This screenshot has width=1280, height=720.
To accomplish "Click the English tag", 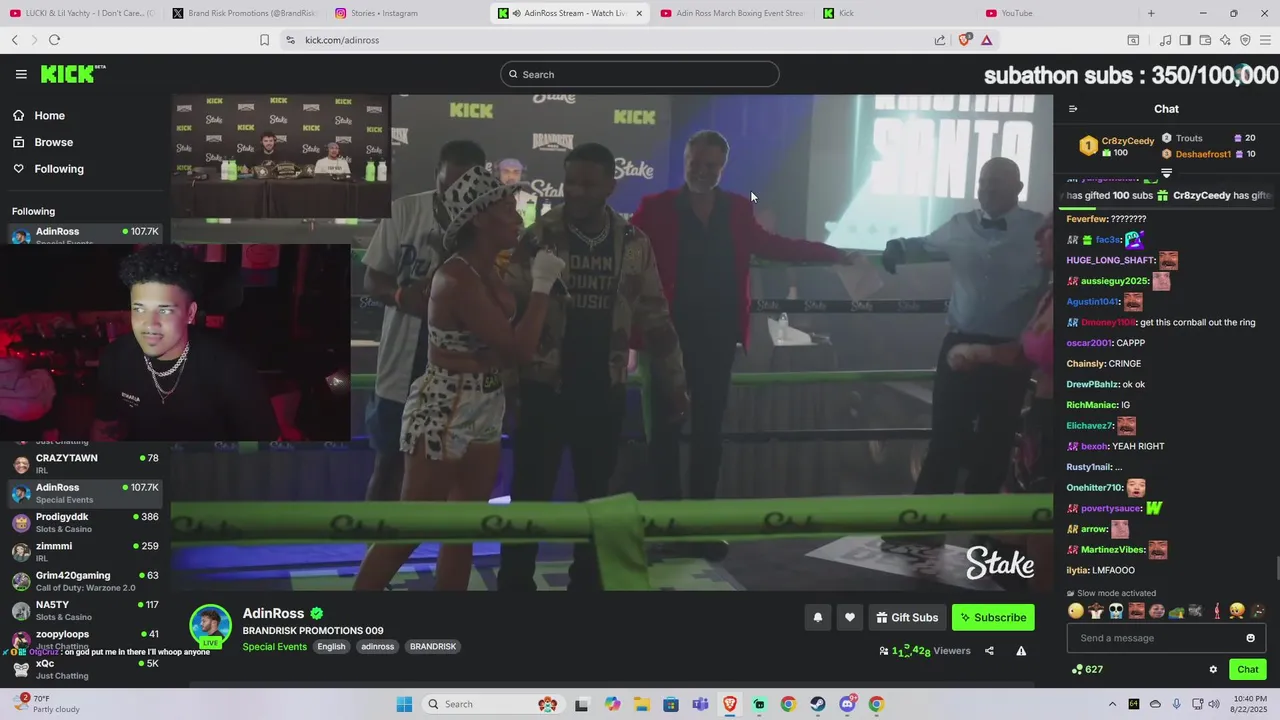I will [331, 647].
